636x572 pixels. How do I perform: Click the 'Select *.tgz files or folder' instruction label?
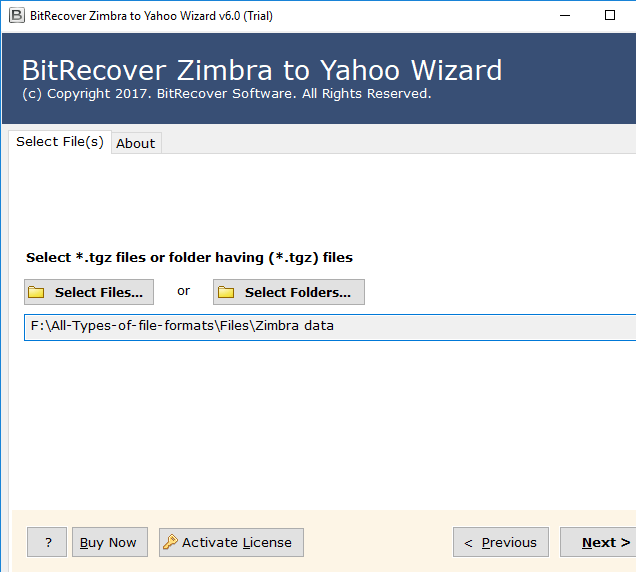(189, 258)
